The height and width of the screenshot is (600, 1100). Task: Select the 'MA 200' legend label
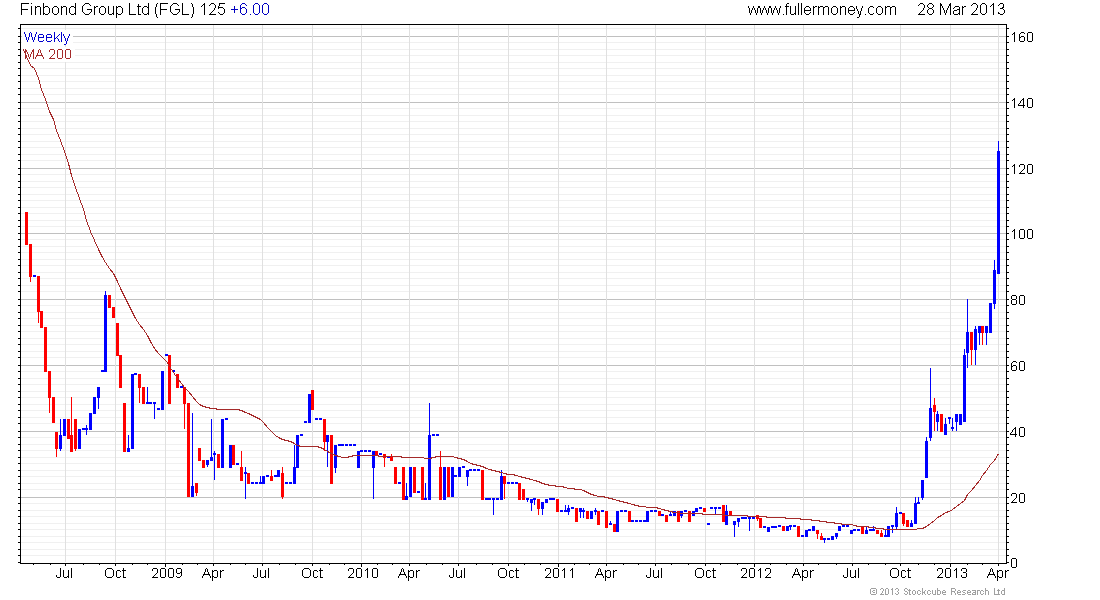click(48, 54)
